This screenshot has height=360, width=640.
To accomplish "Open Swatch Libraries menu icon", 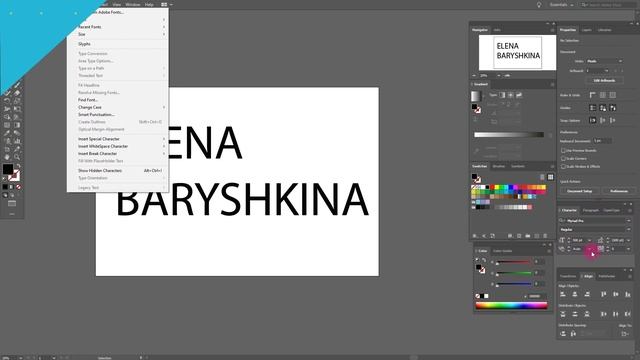I will pos(475,236).
